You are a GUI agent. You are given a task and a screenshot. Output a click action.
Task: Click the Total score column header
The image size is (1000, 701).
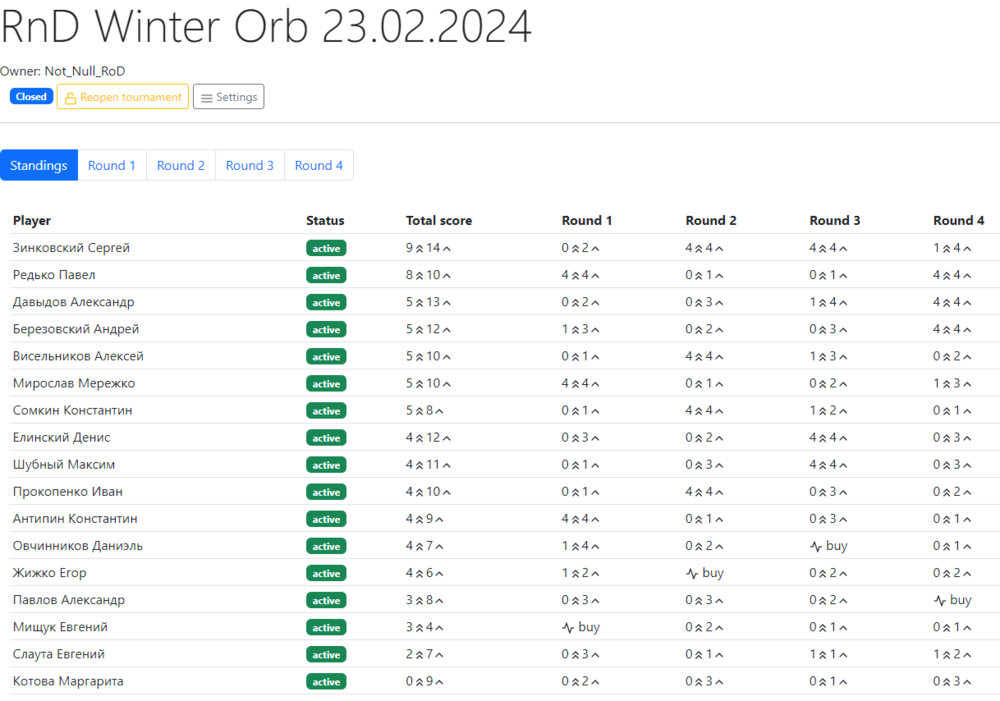pyautogui.click(x=439, y=220)
